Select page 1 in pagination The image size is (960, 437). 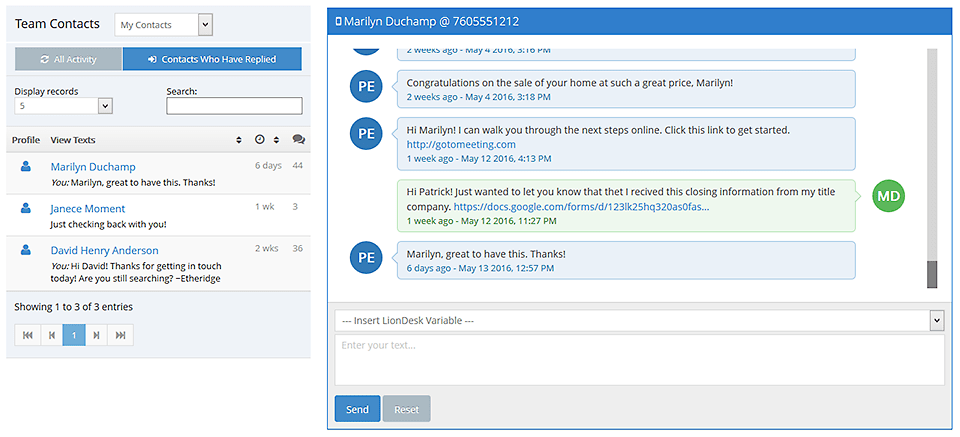74,335
